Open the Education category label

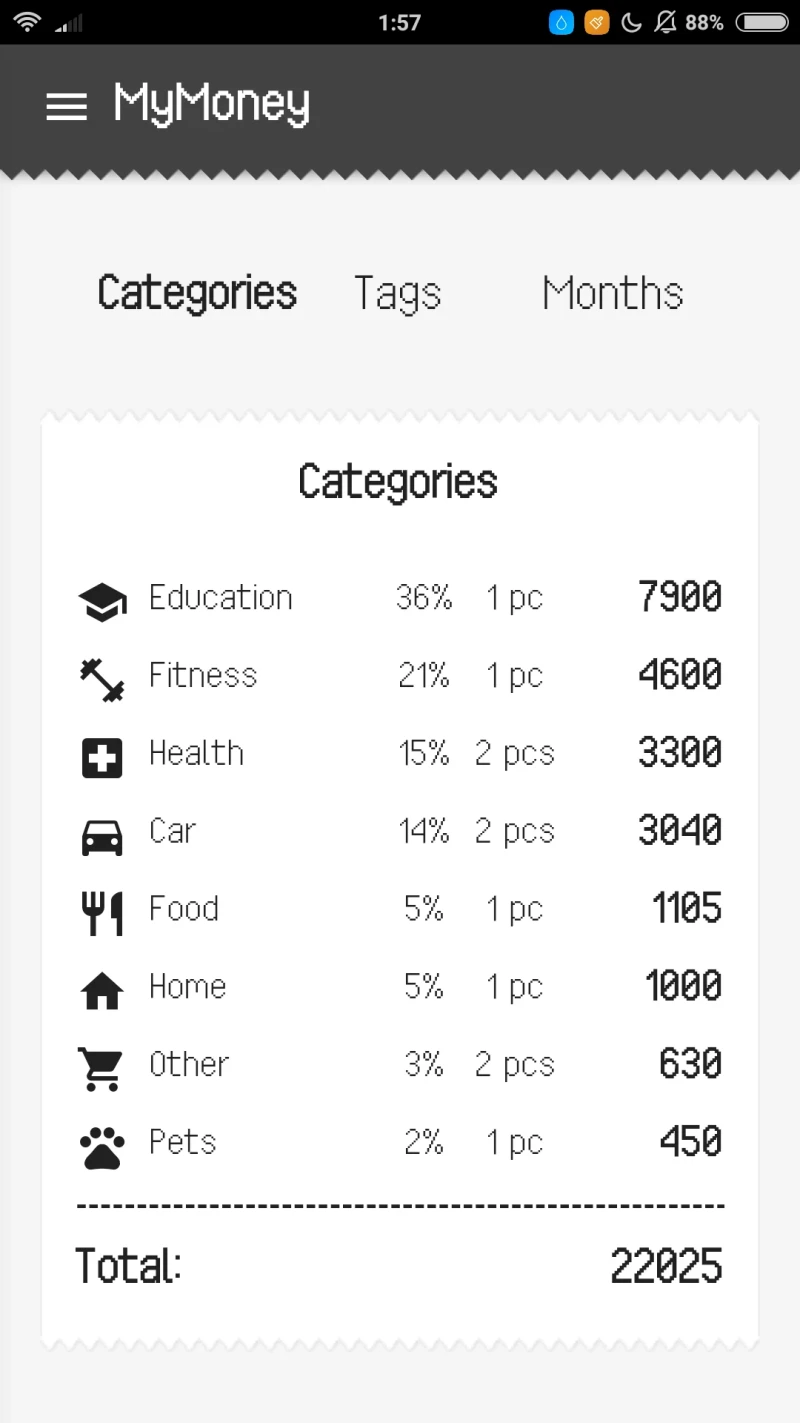221,598
